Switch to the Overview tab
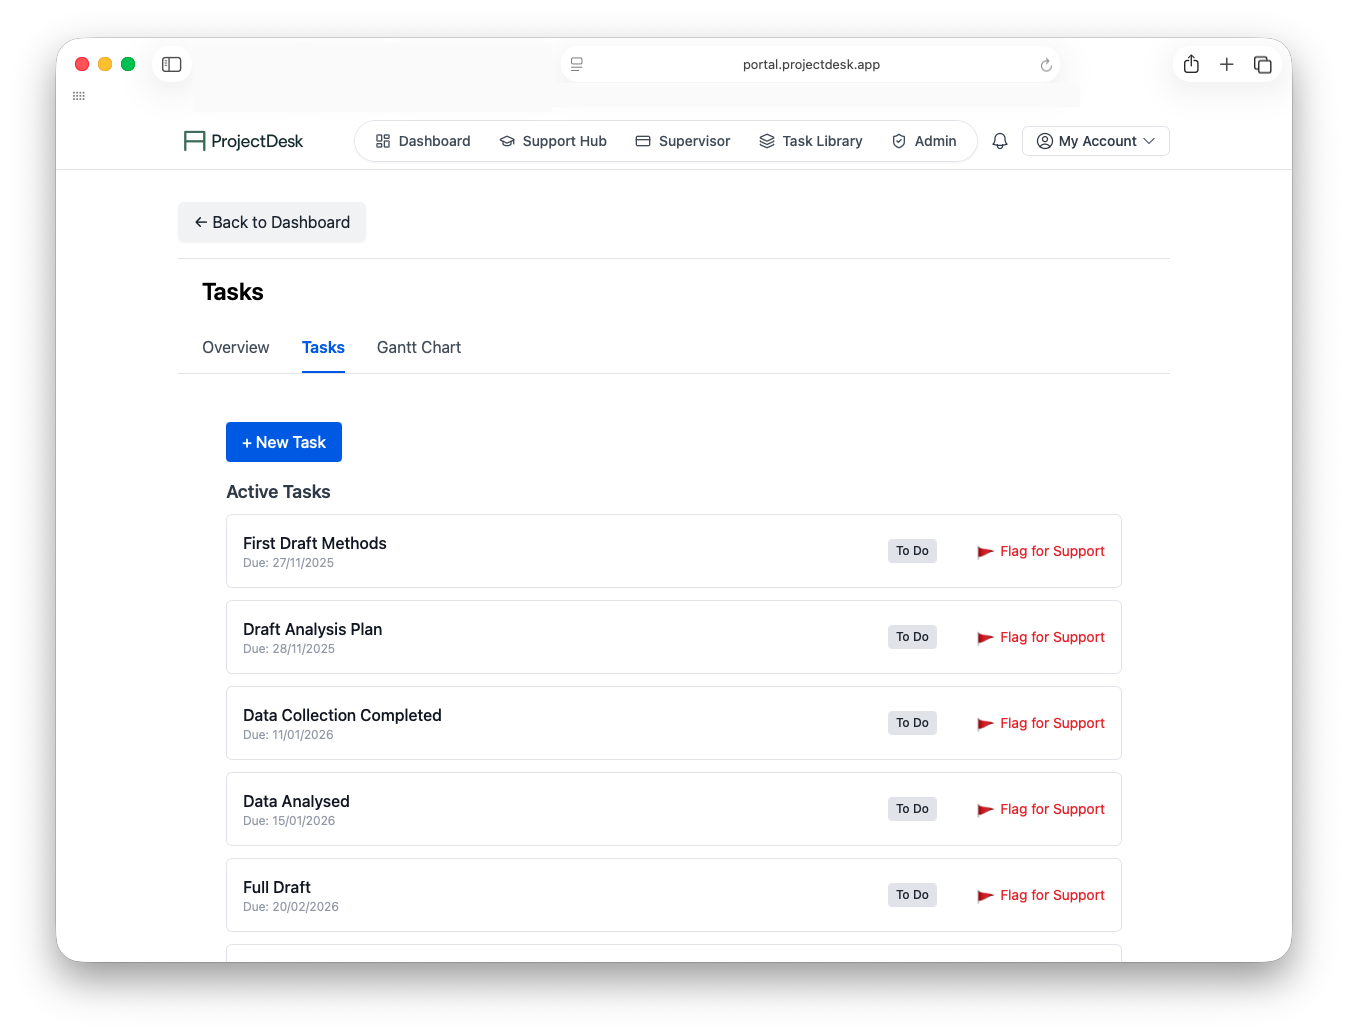1348x1036 pixels. pyautogui.click(x=235, y=348)
